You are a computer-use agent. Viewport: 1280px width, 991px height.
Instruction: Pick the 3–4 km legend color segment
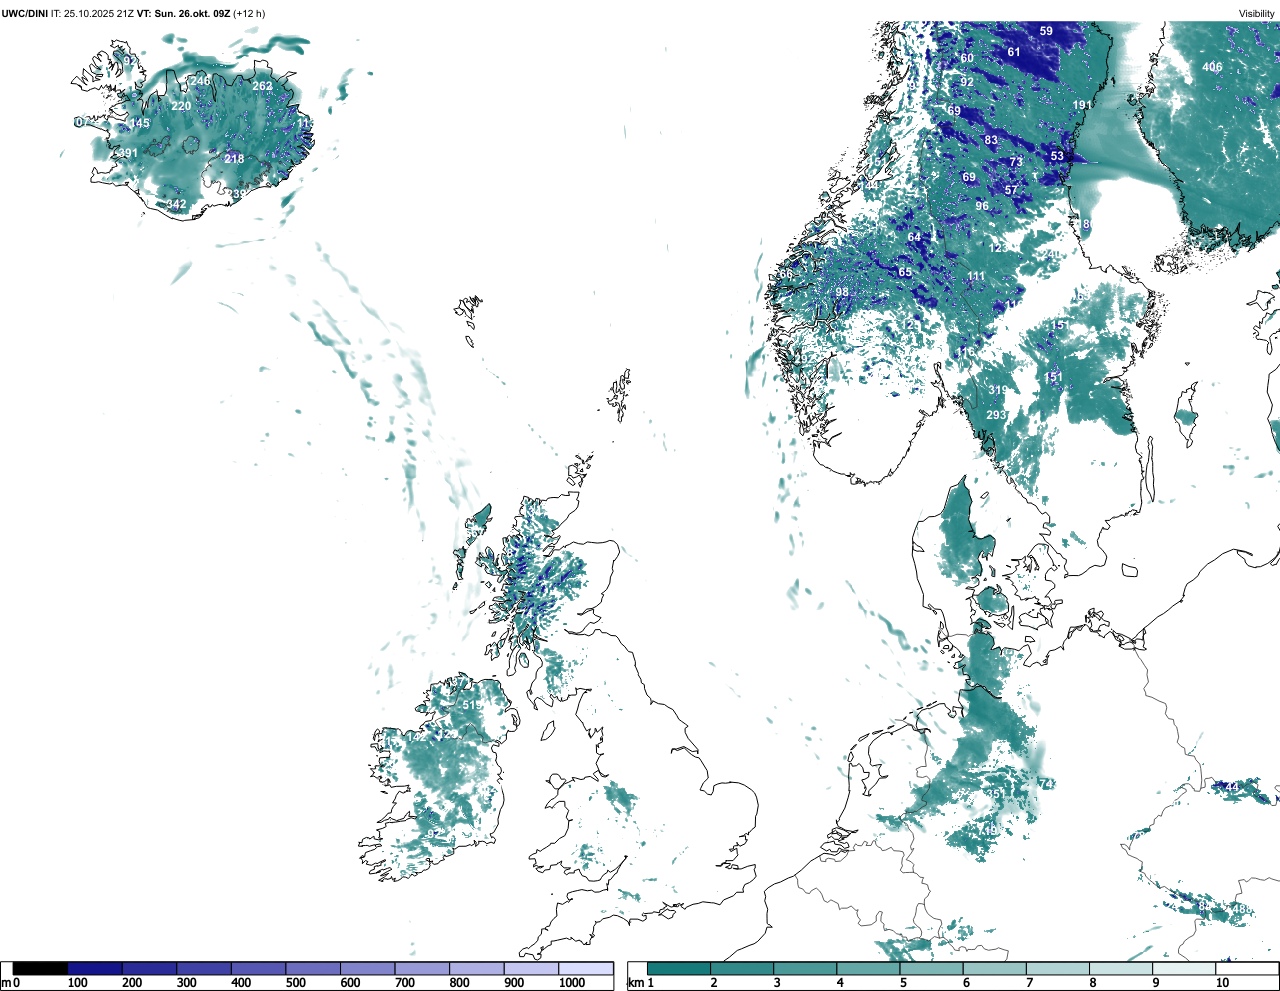coord(805,968)
